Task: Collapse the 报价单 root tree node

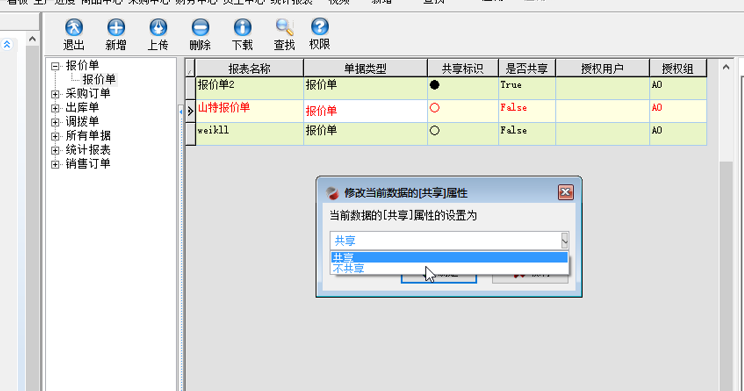Action: point(55,66)
